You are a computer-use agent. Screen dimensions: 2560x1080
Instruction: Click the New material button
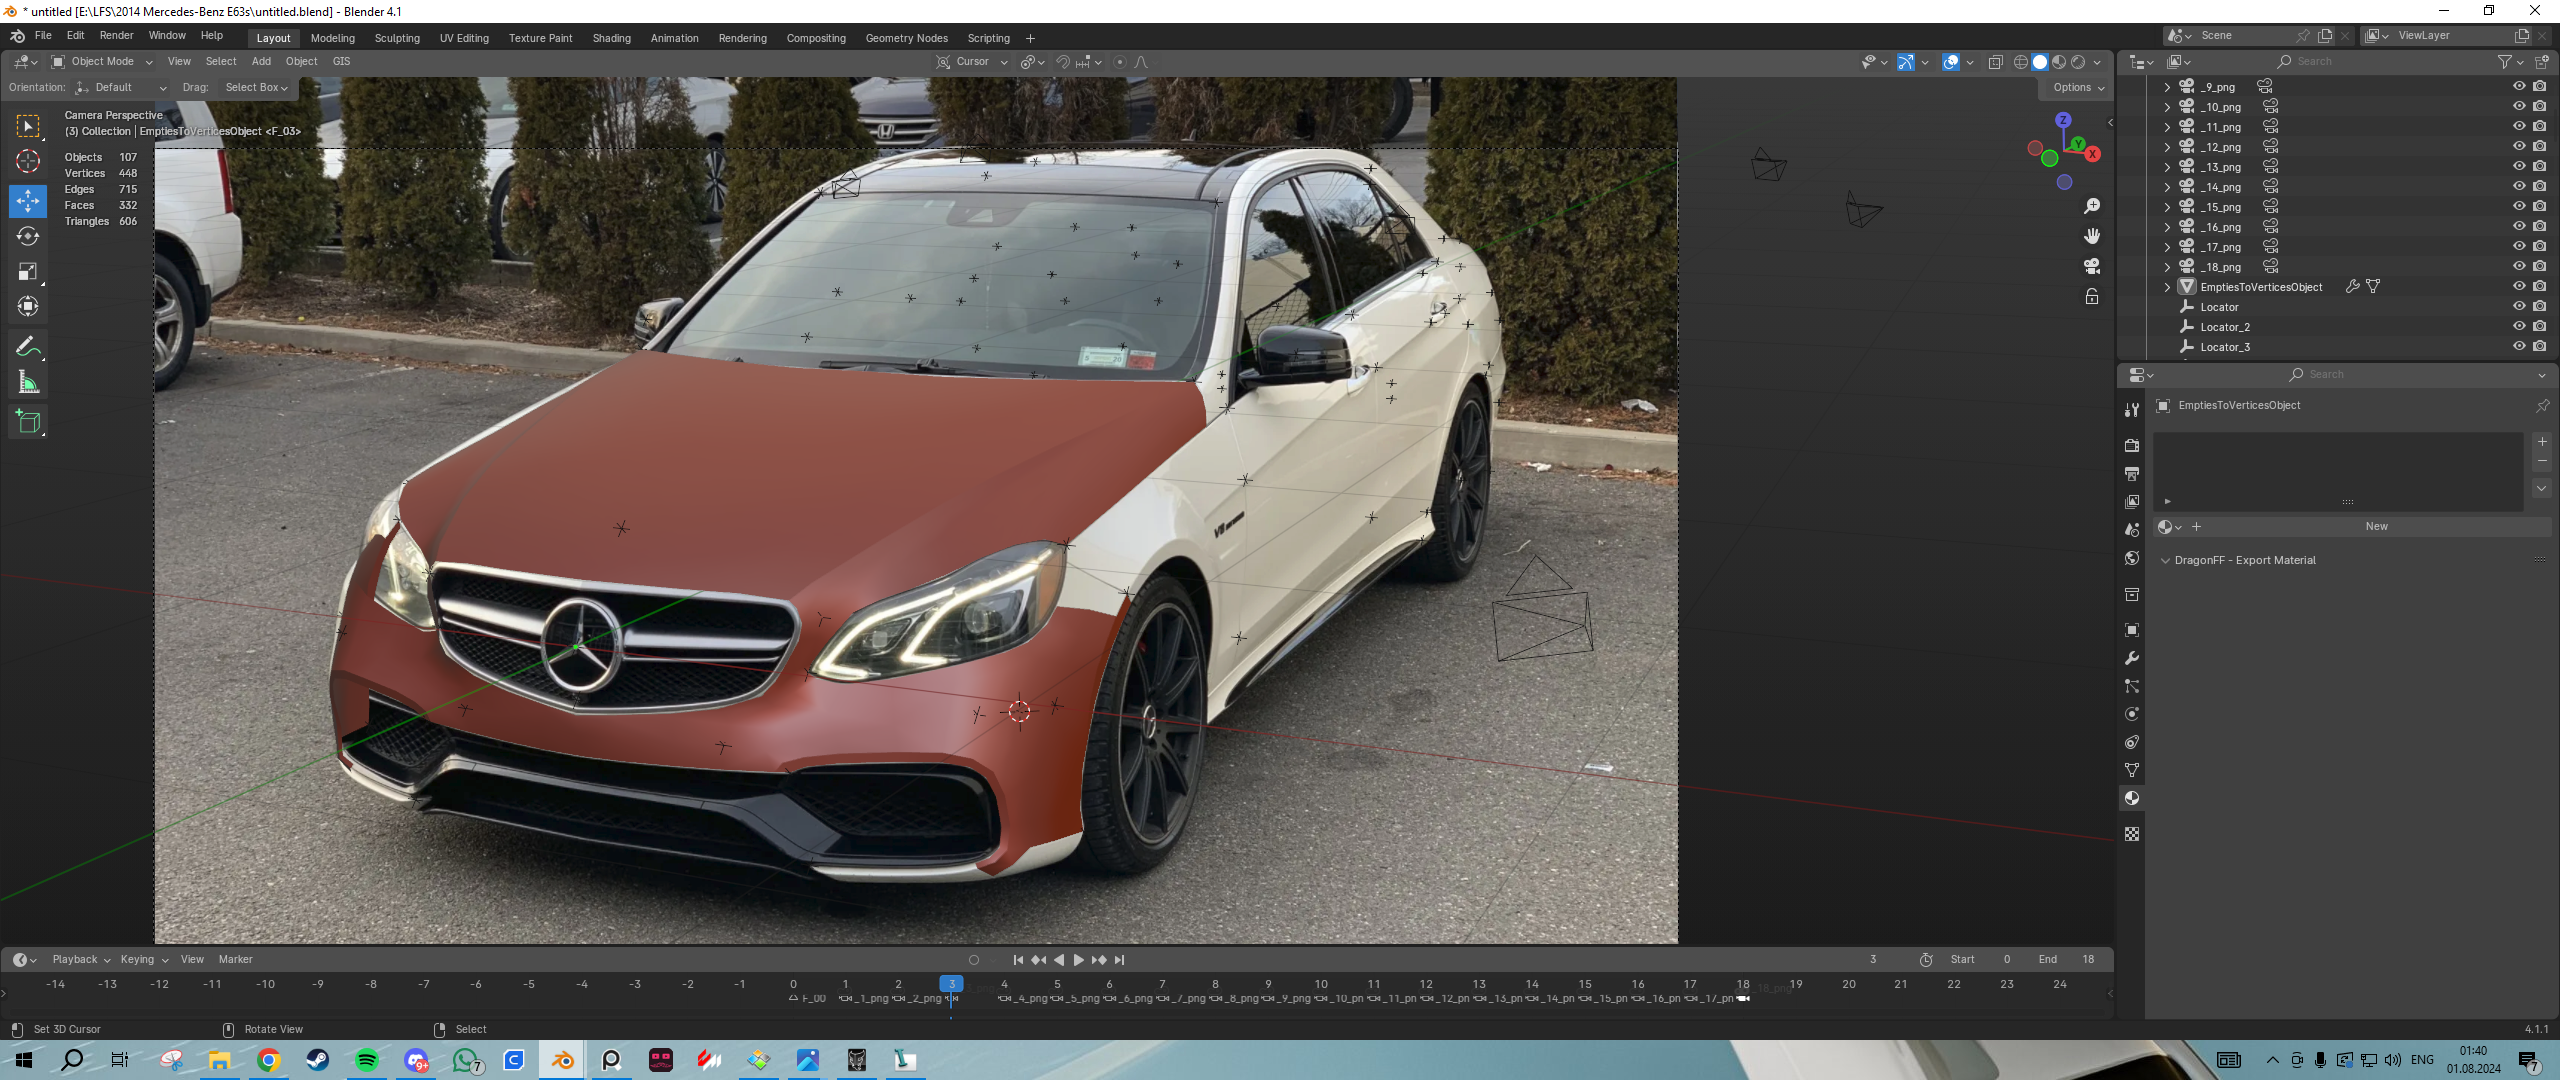(x=2376, y=527)
